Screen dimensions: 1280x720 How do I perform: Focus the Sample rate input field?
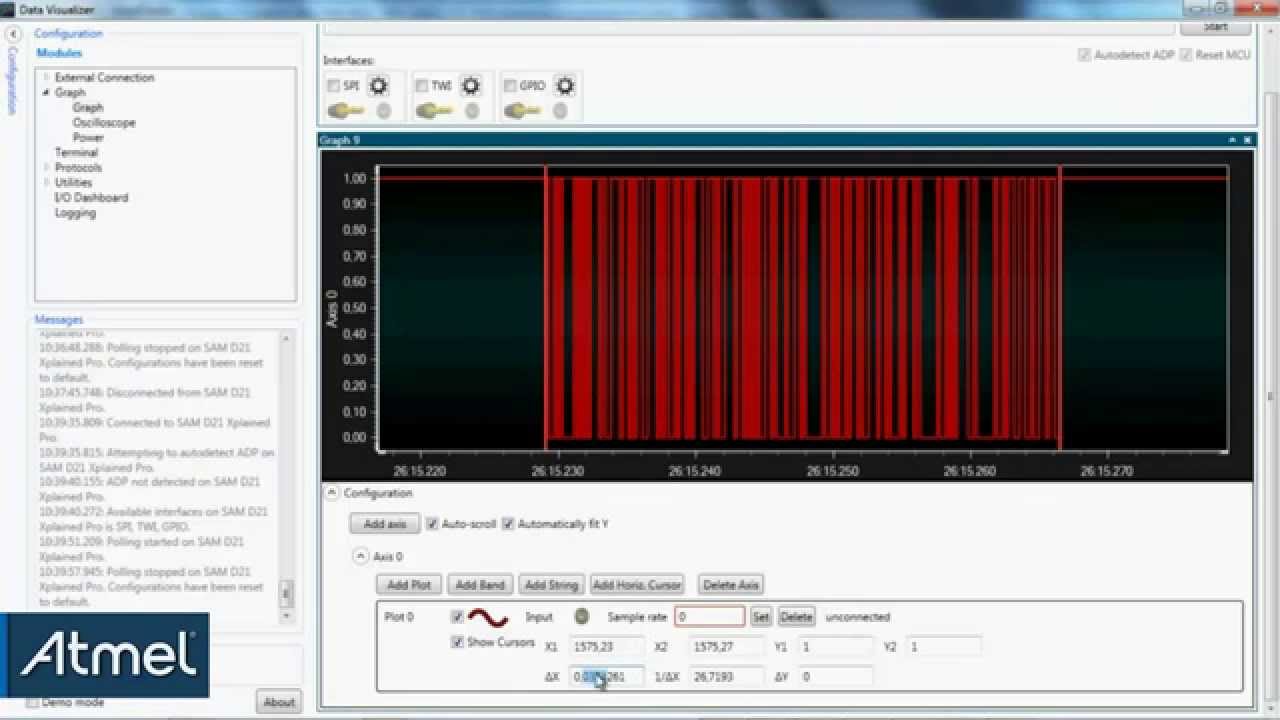pos(710,617)
